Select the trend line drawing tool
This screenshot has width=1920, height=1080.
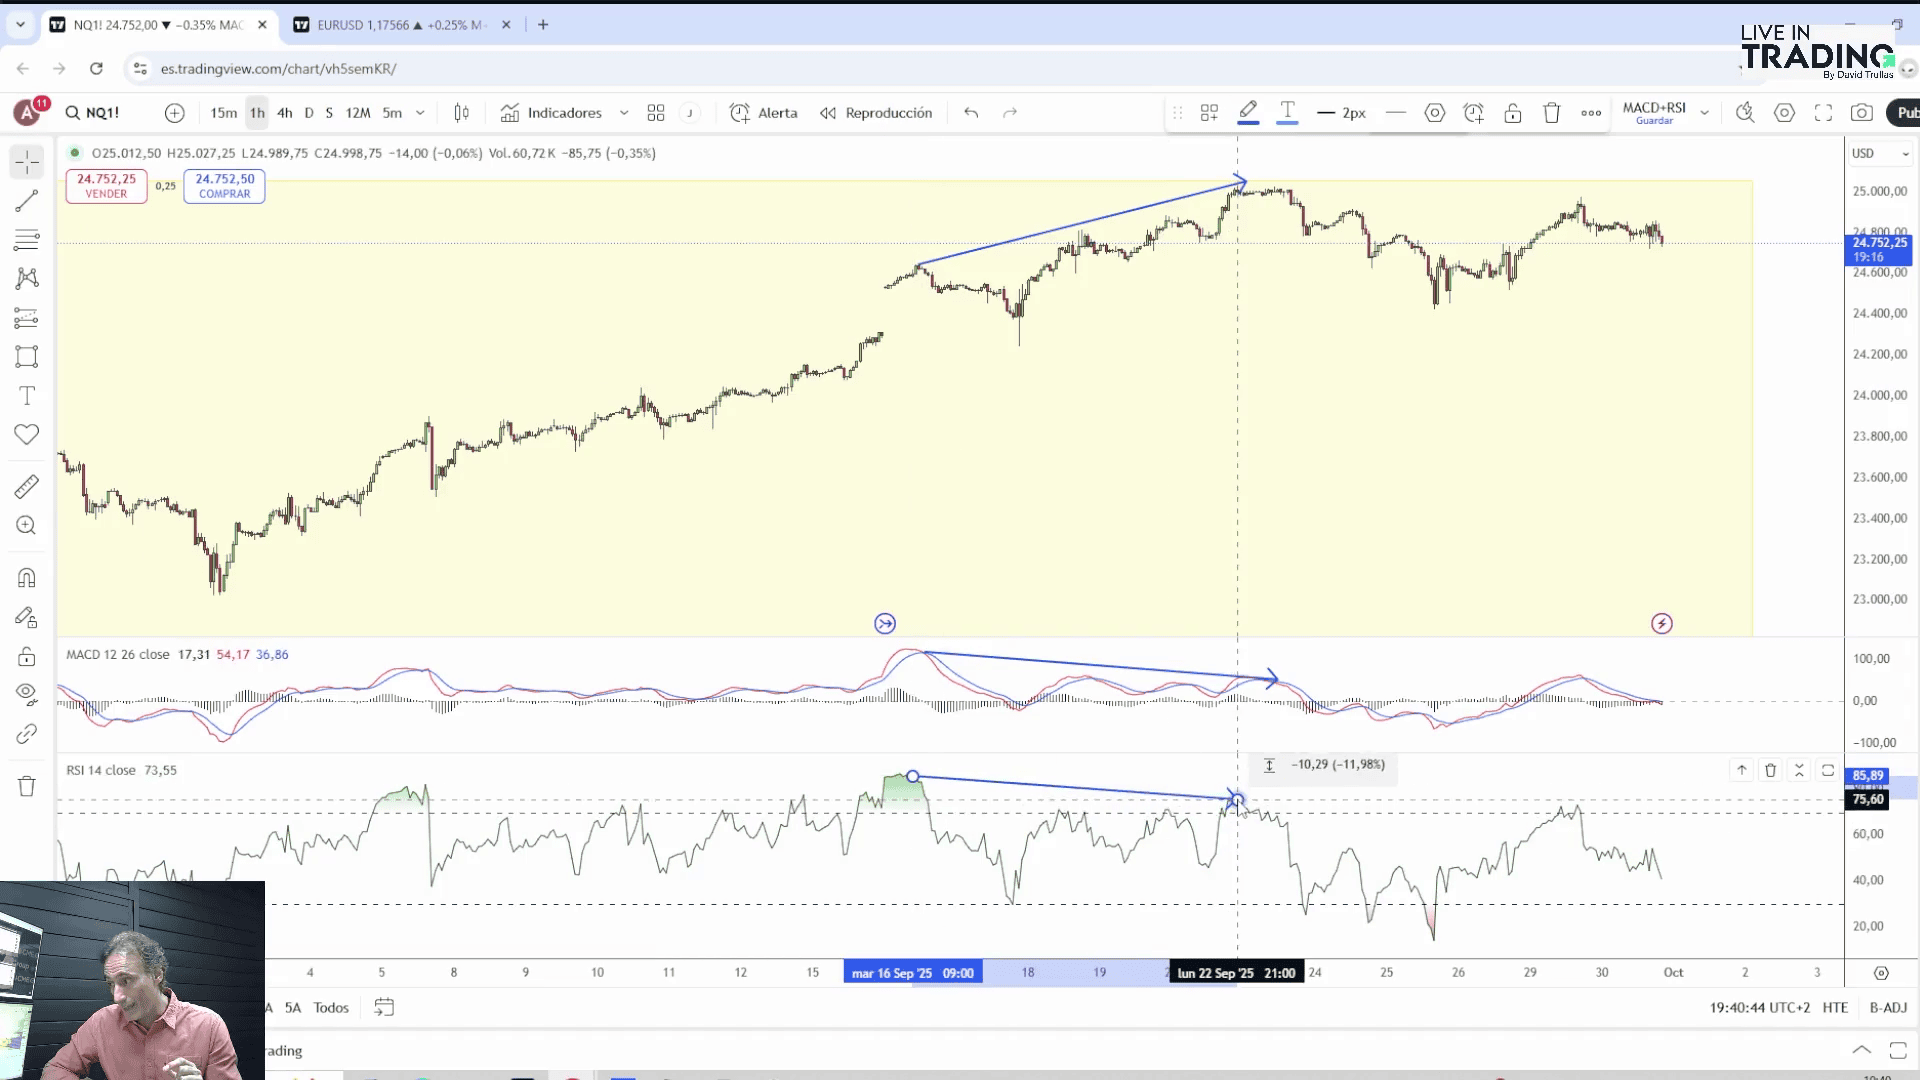pyautogui.click(x=27, y=201)
